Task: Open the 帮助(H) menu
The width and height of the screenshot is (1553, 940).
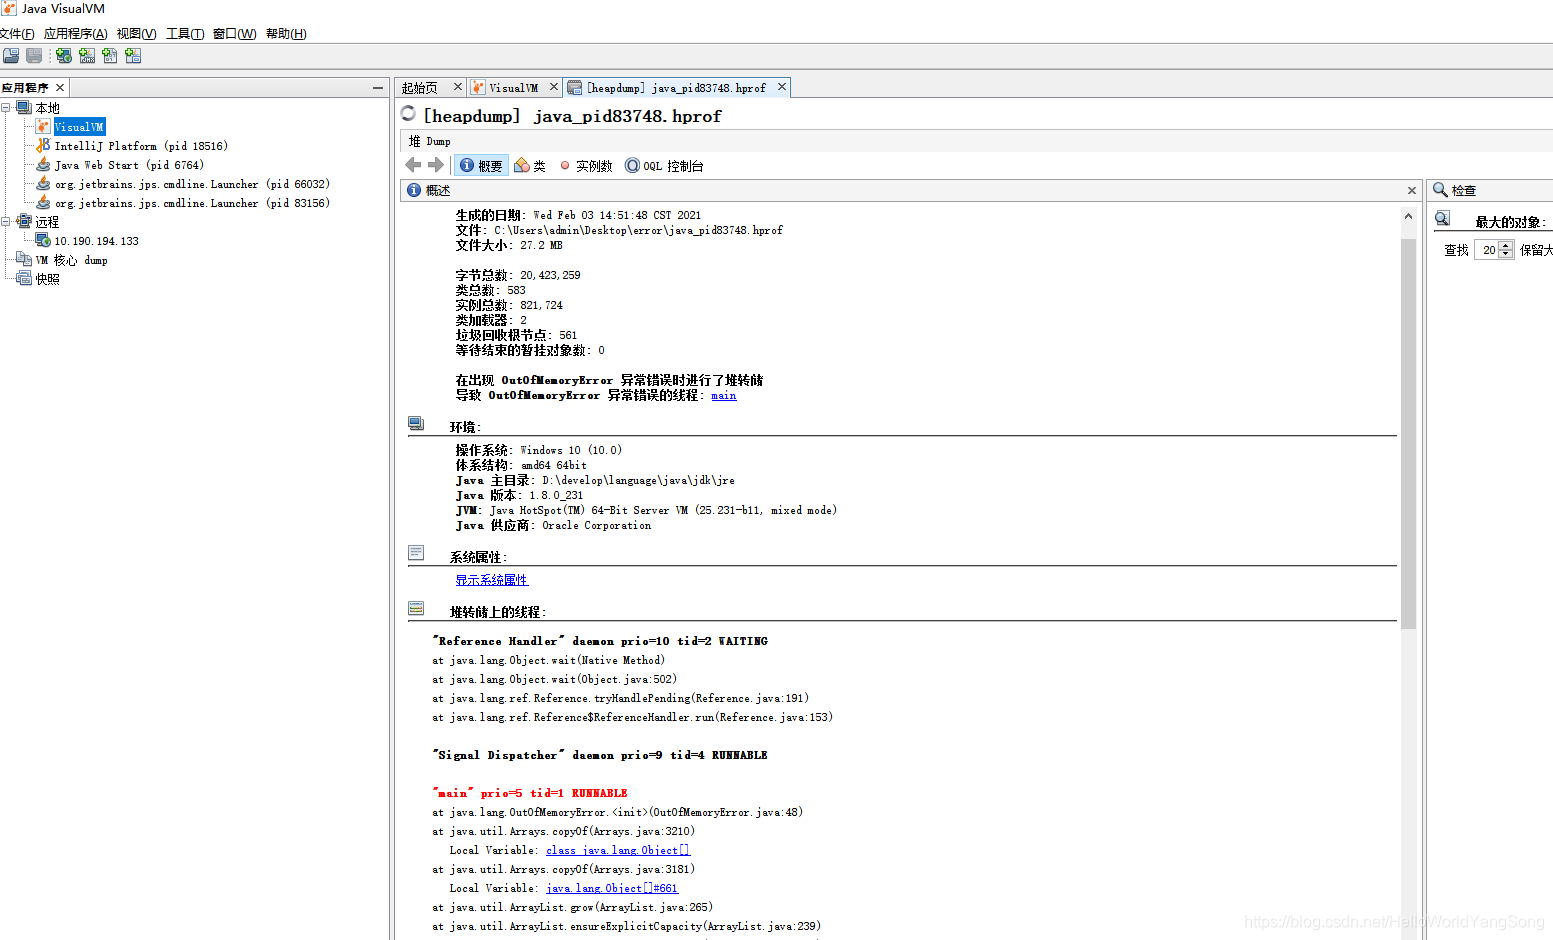Action: (286, 34)
